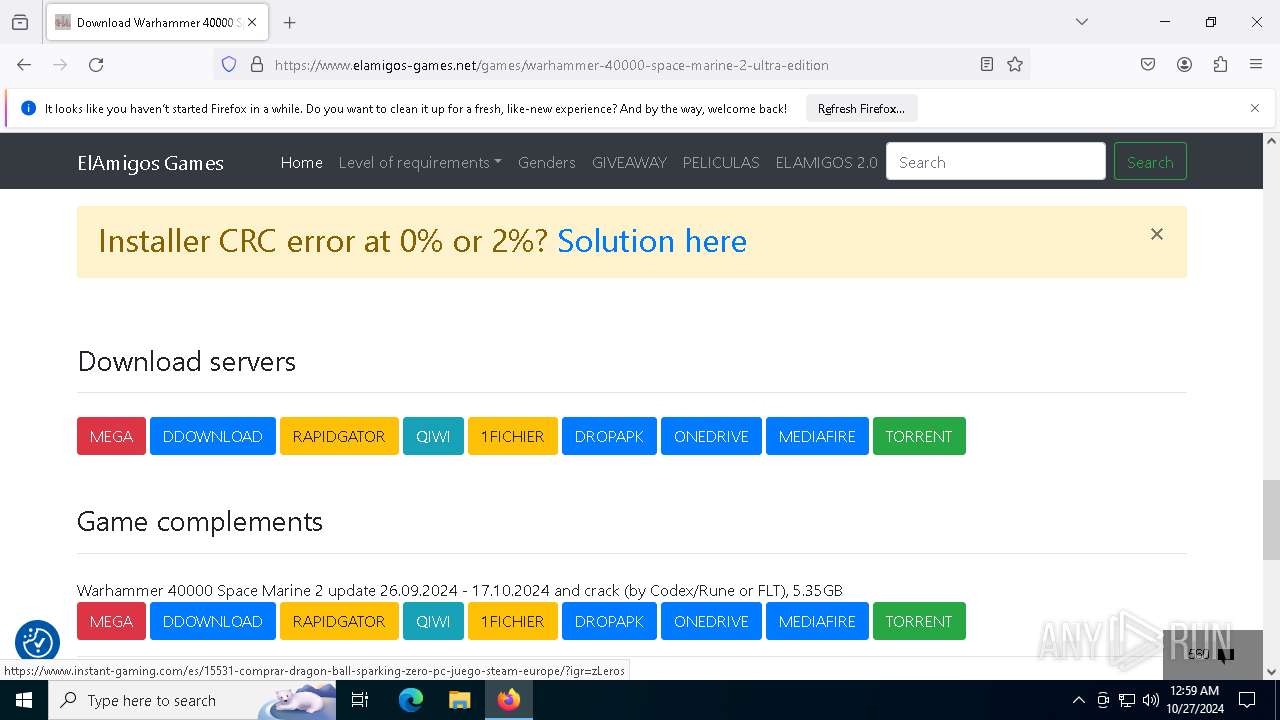The image size is (1280, 720).
Task: Close the Installer CRC error alert
Action: coord(1156,234)
